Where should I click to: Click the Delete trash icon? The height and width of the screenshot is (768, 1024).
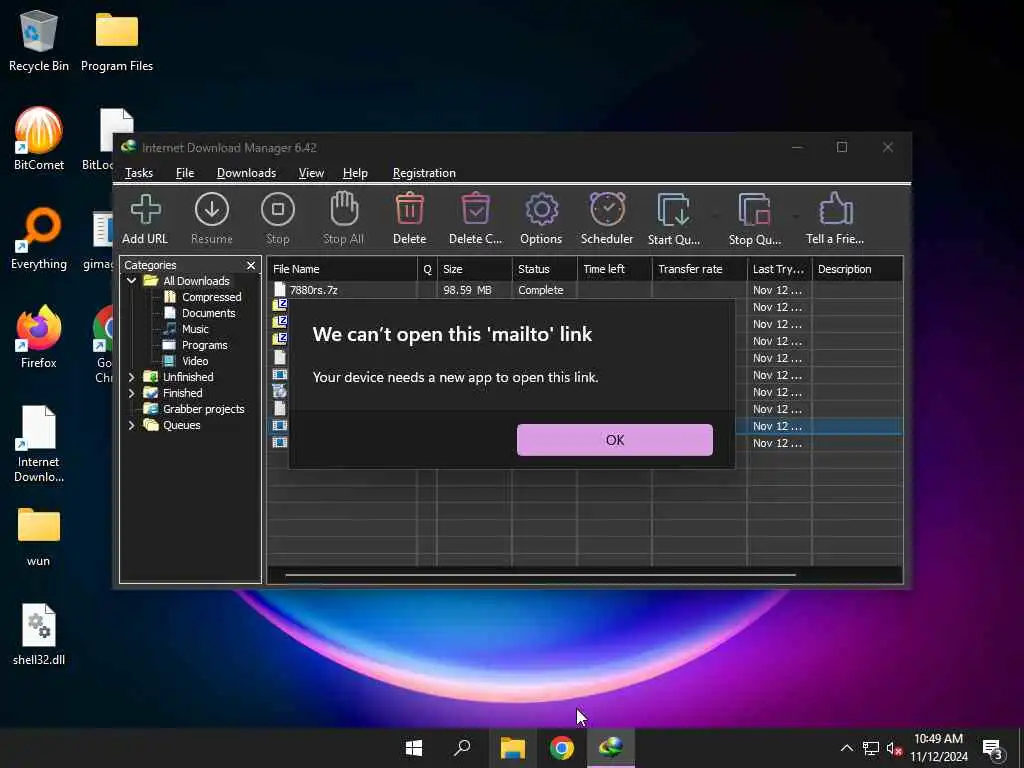click(x=409, y=210)
